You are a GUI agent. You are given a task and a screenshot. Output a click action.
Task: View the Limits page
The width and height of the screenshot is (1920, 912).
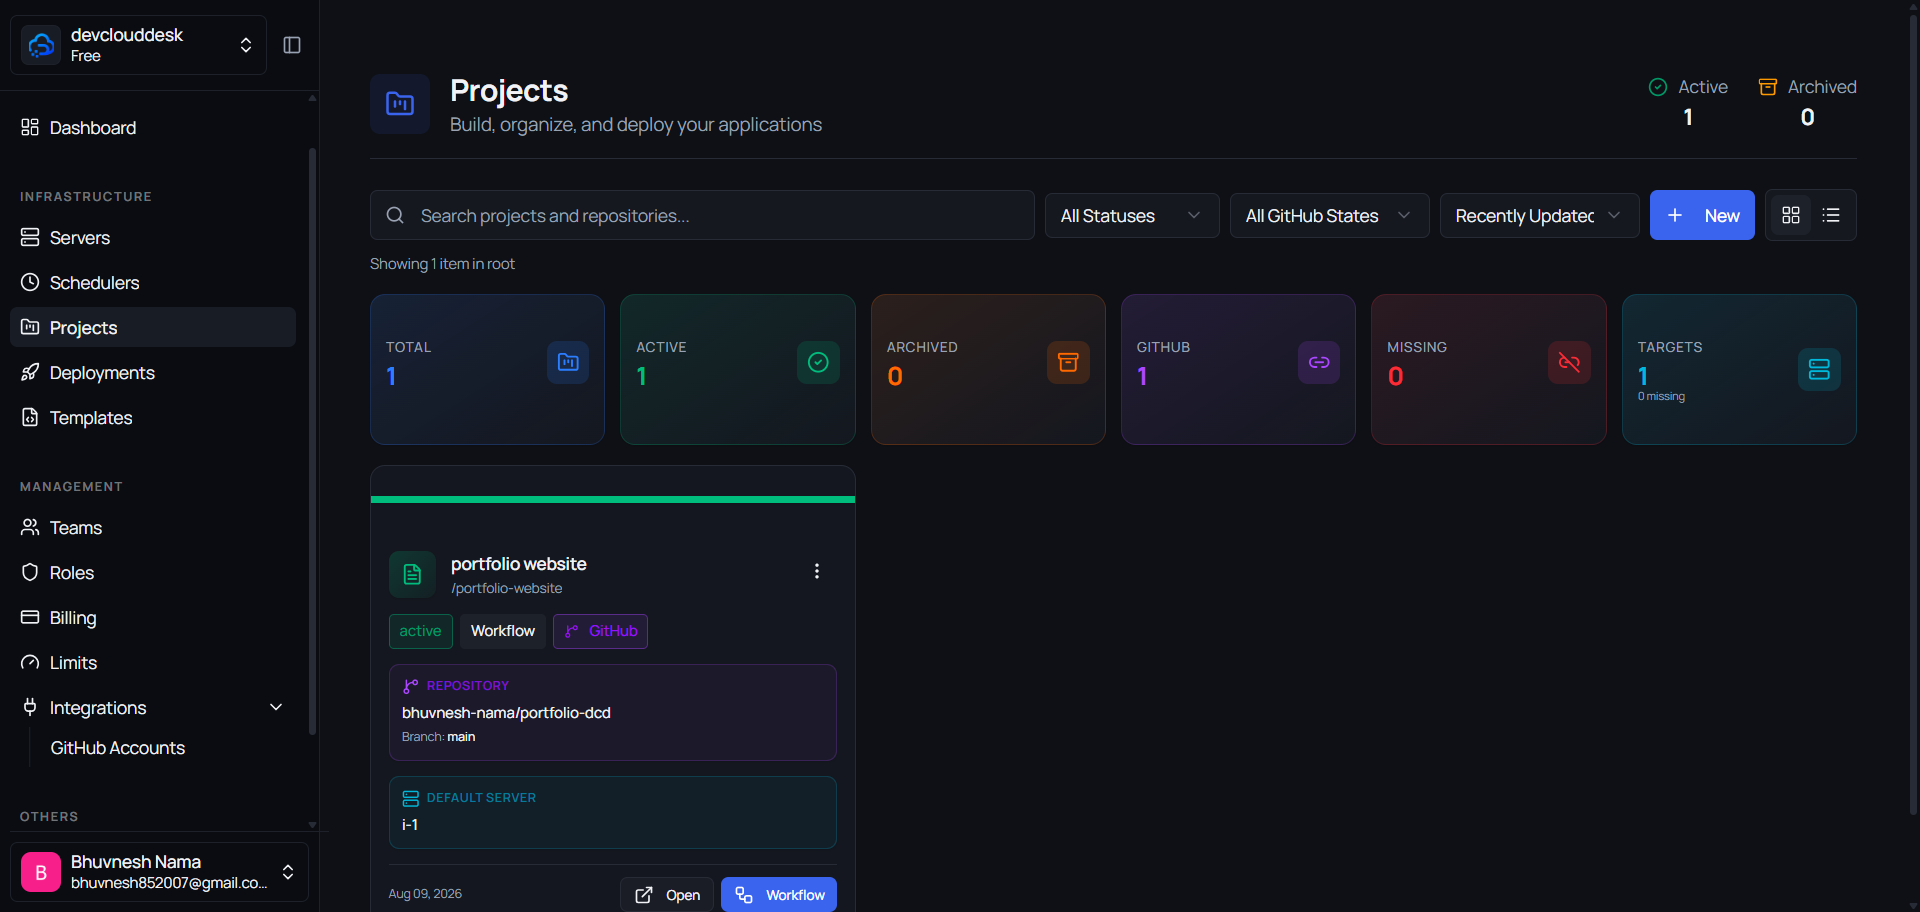tap(153, 663)
